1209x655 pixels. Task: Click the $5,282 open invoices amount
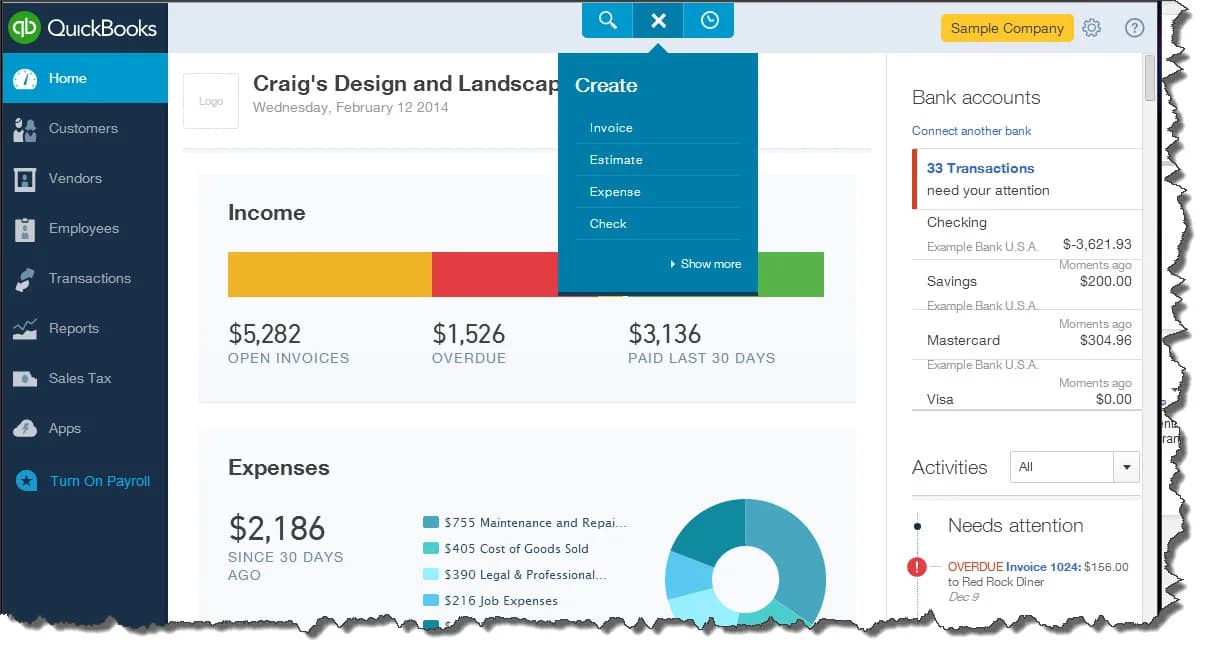(264, 333)
